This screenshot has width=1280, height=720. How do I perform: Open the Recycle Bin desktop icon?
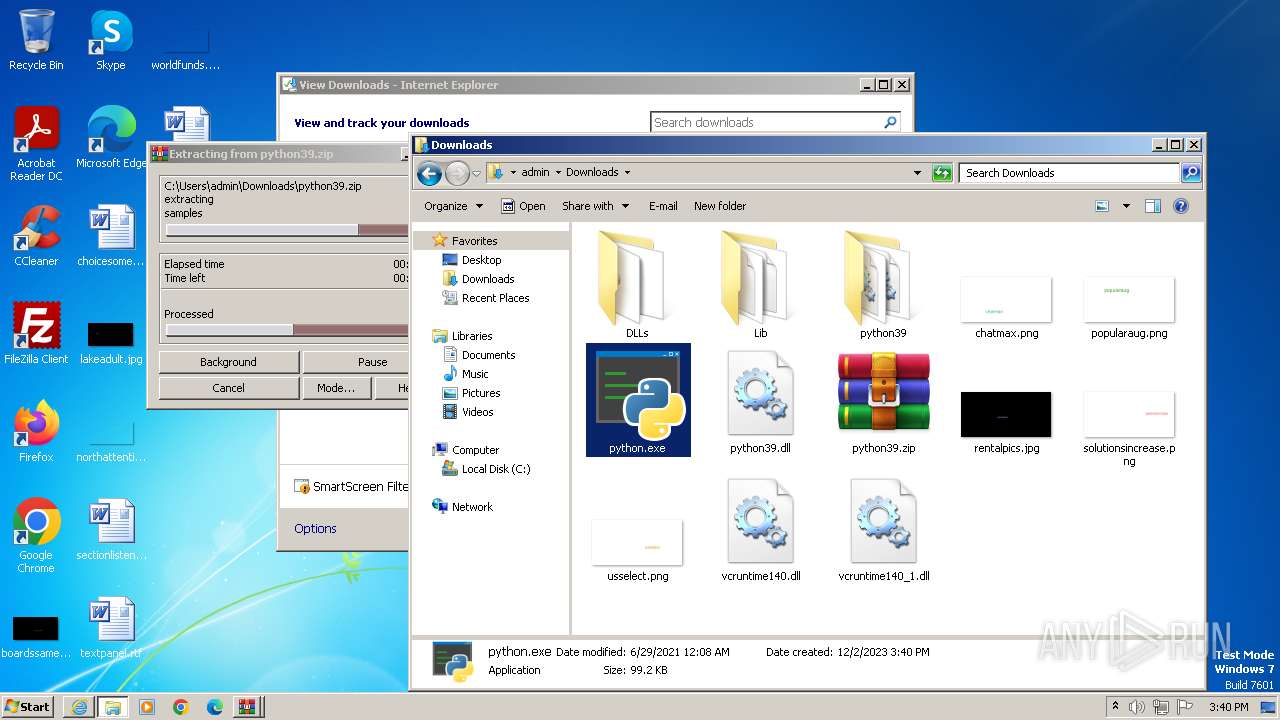click(x=36, y=40)
